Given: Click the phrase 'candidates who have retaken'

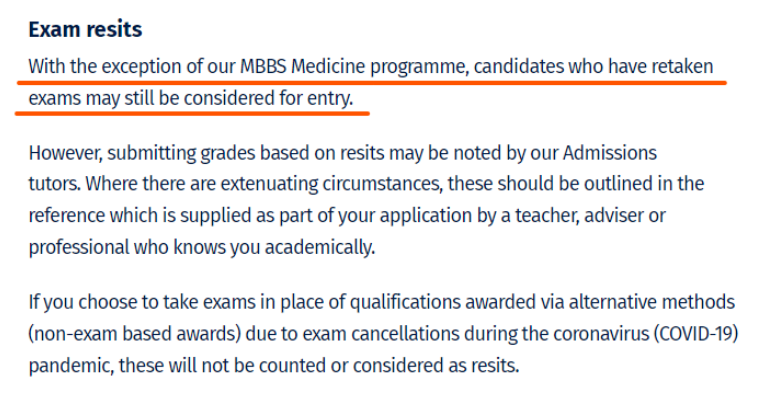Looking at the screenshot, I should [593, 67].
